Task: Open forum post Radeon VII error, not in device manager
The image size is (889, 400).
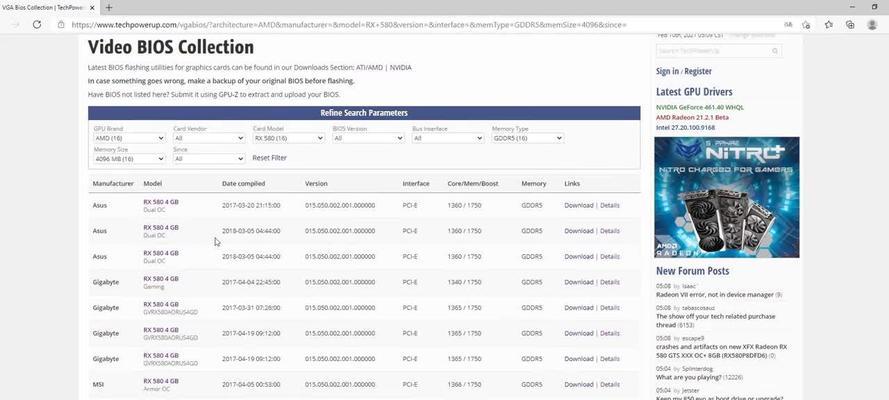Action: (x=714, y=295)
